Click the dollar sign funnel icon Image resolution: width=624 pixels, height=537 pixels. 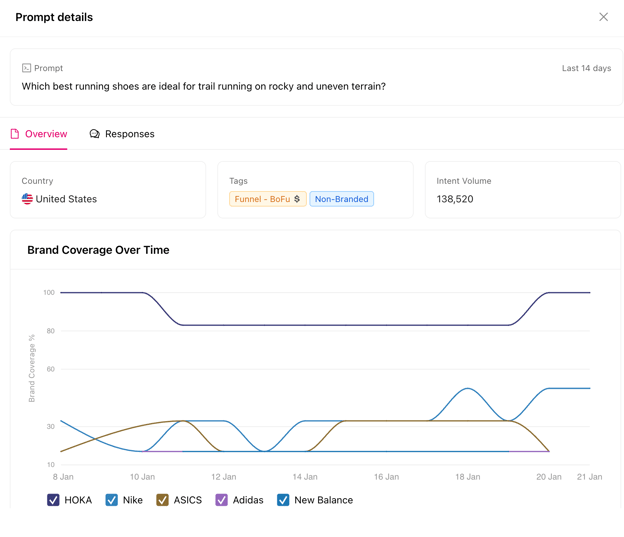(297, 199)
